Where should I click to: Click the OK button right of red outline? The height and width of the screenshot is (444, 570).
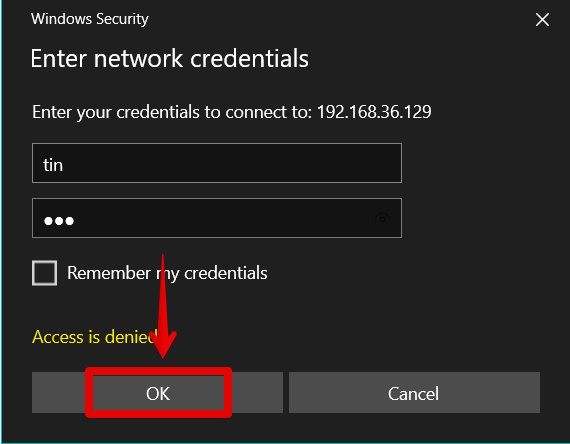257,393
